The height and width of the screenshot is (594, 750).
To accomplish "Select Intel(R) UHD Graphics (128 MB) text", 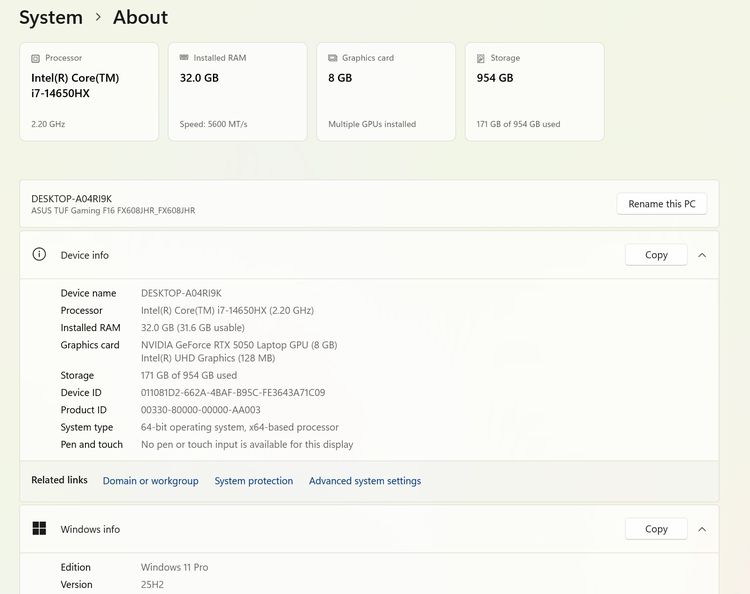I will [x=208, y=358].
